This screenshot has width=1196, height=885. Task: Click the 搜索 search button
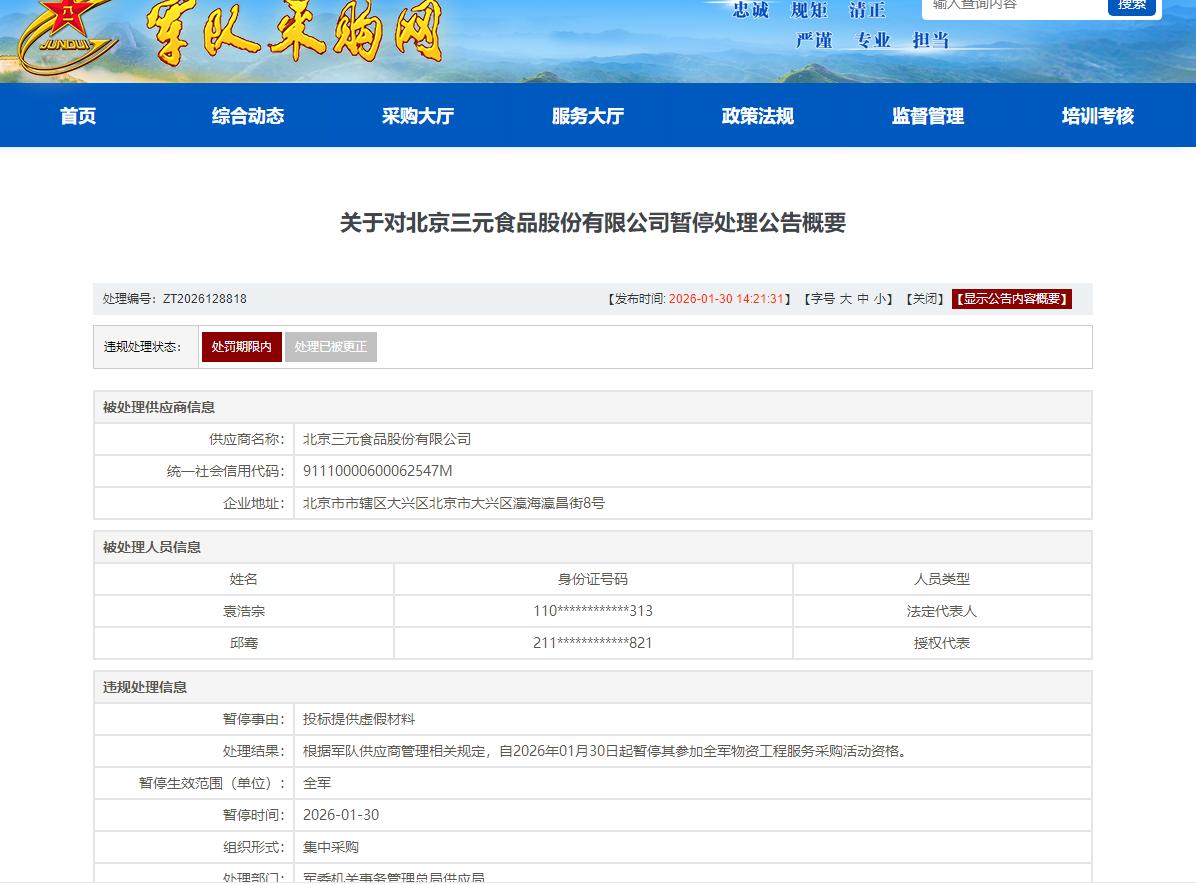1131,5
